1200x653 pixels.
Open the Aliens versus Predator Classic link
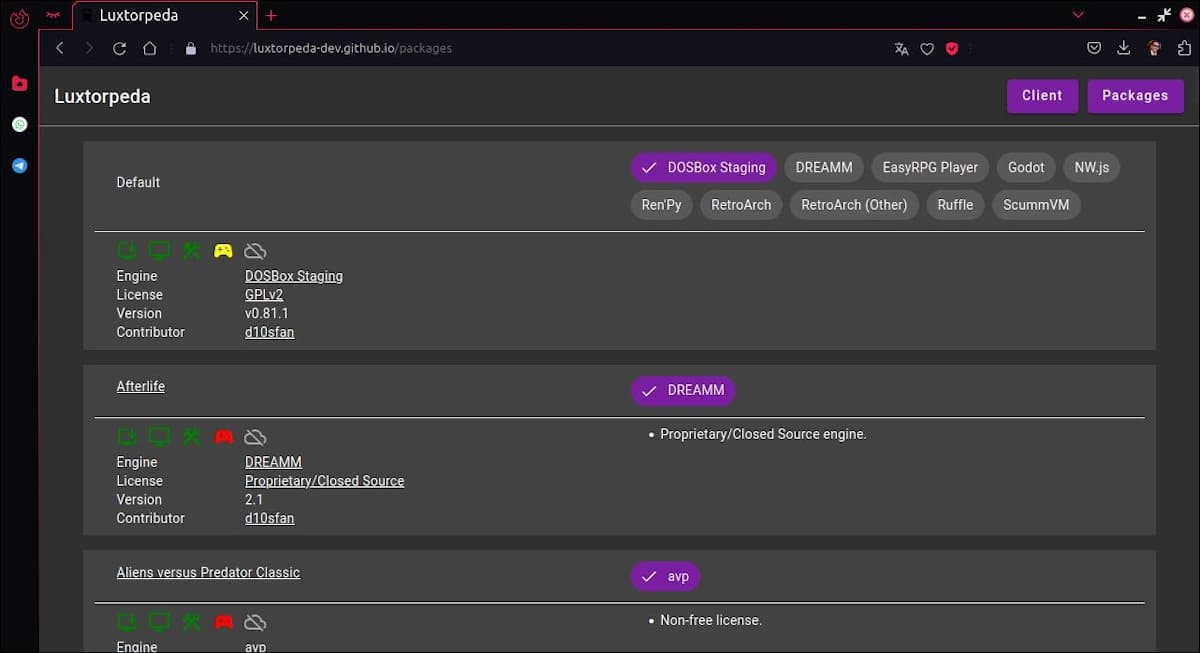[208, 573]
